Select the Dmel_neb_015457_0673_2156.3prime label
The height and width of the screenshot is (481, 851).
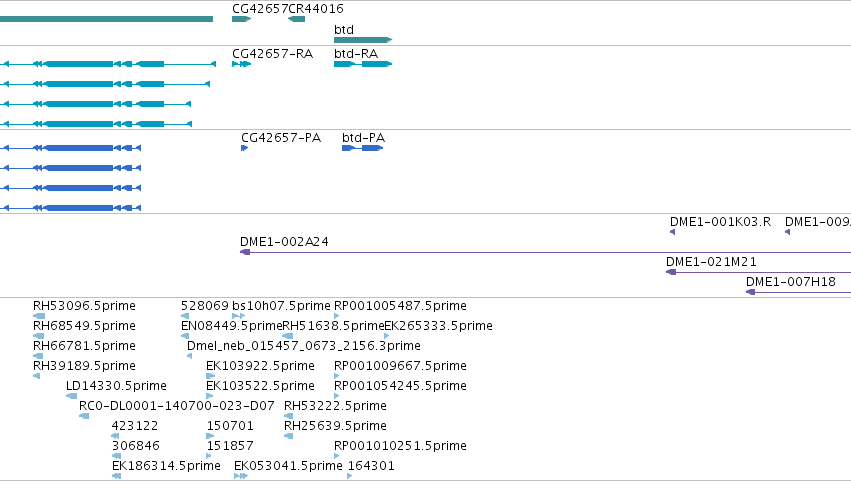(x=303, y=346)
